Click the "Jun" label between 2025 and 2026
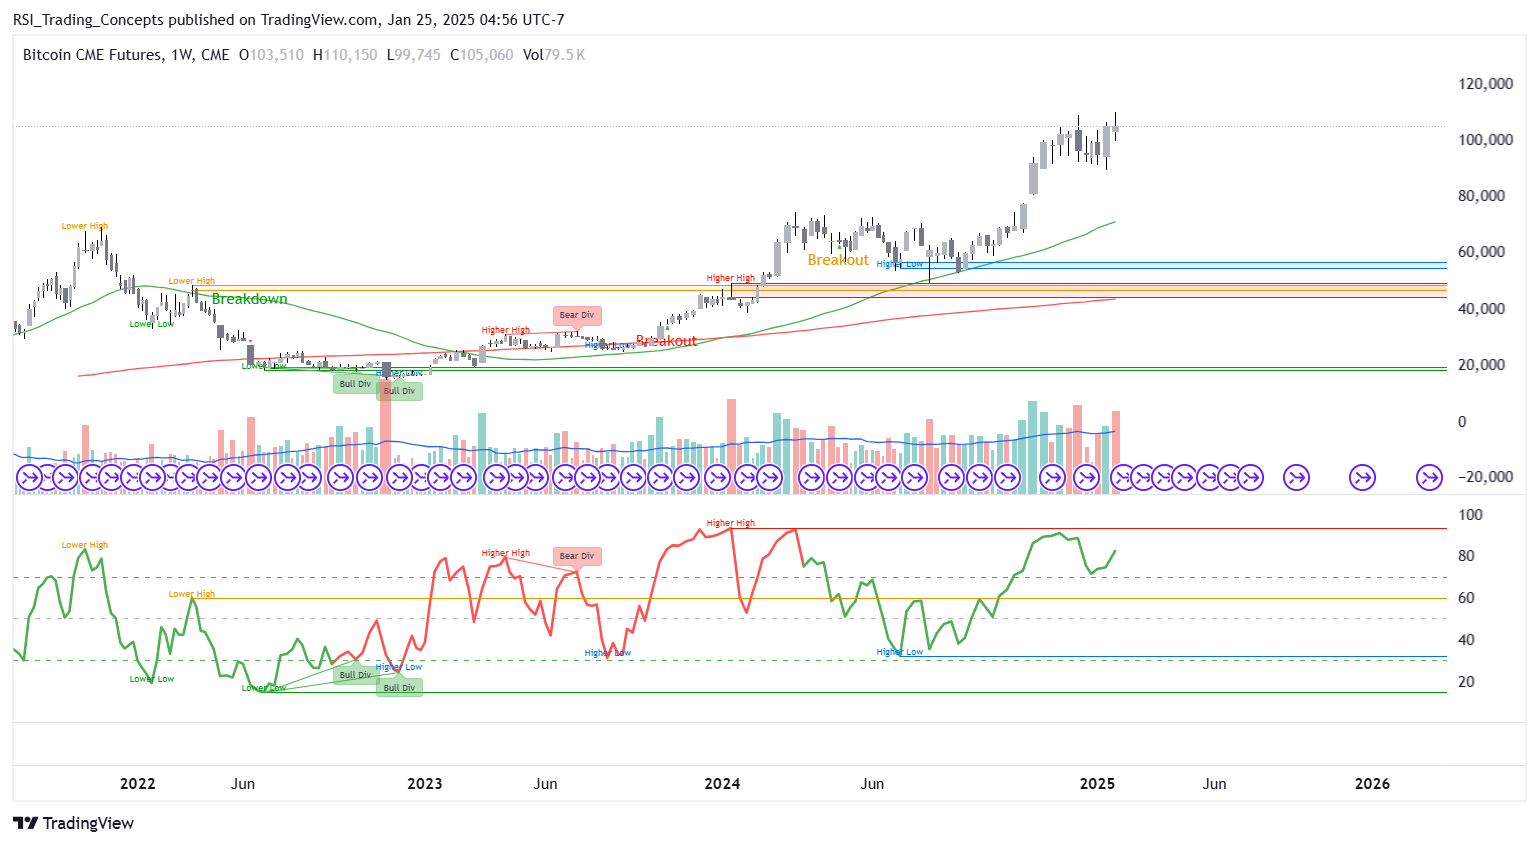Viewport: 1539px width, 846px height. coord(1214,784)
